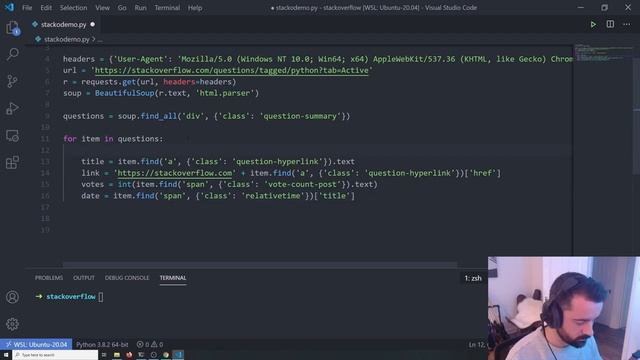
Task: Open stackoverflow.com questions URL link
Action: point(231,70)
